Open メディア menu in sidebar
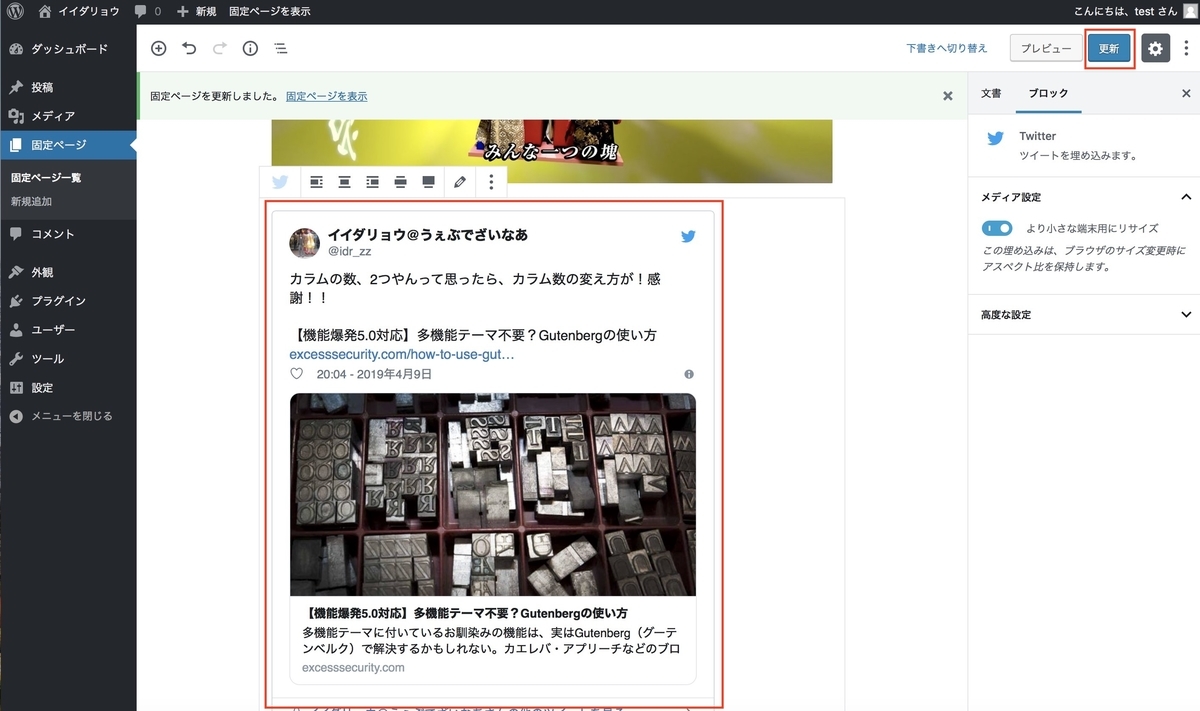 (x=68, y=116)
